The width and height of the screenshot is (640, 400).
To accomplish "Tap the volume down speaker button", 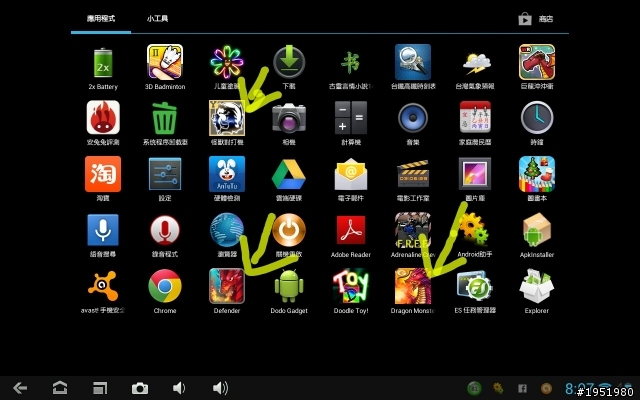I will coord(179,388).
